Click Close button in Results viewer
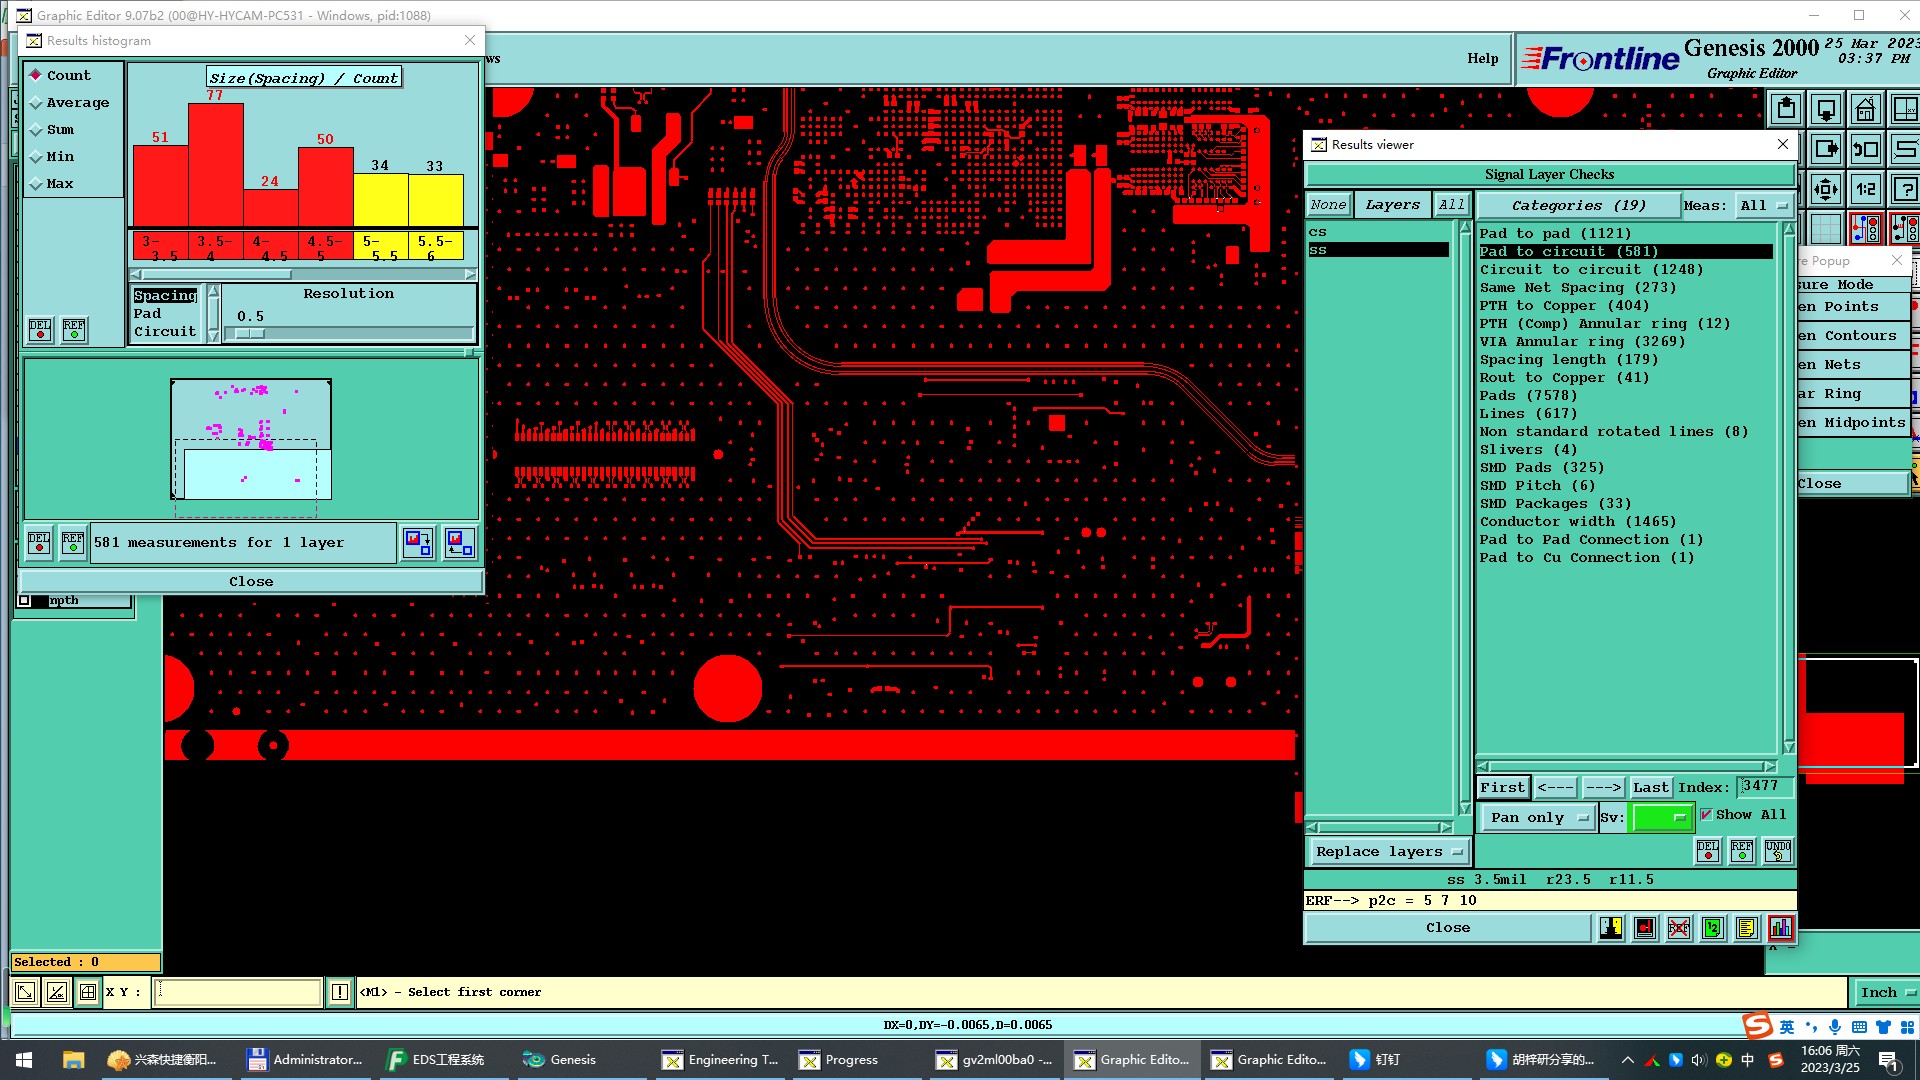The image size is (1920, 1080). click(1447, 927)
